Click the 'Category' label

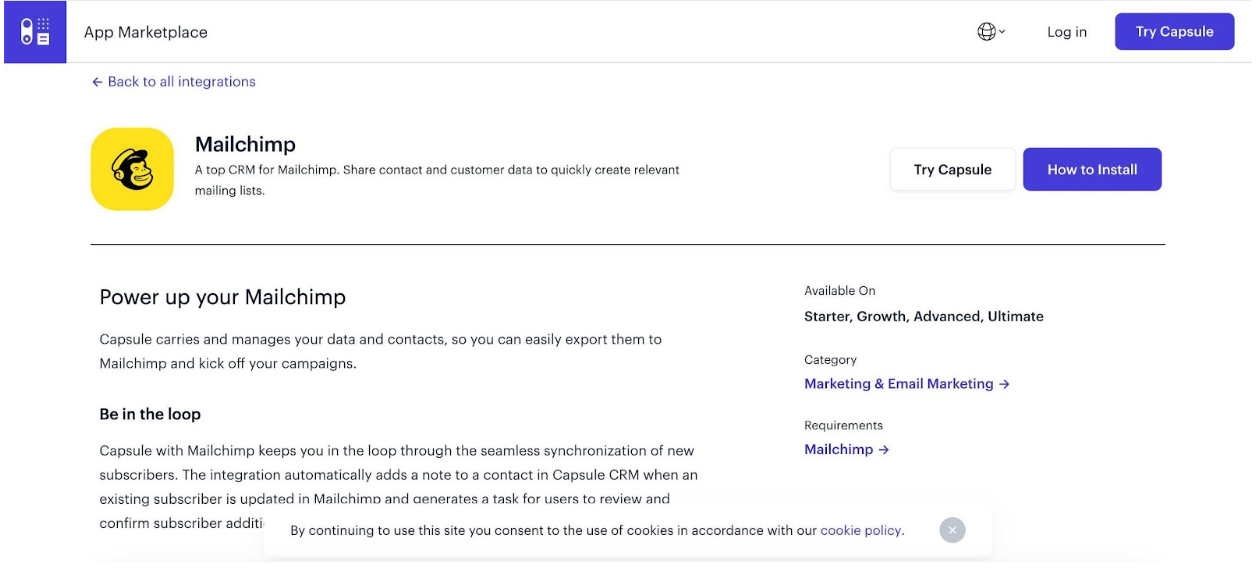[830, 360]
